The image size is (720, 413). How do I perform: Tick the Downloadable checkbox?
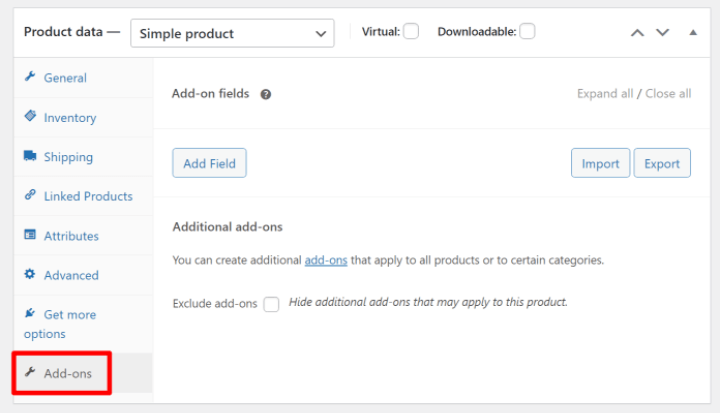point(527,32)
